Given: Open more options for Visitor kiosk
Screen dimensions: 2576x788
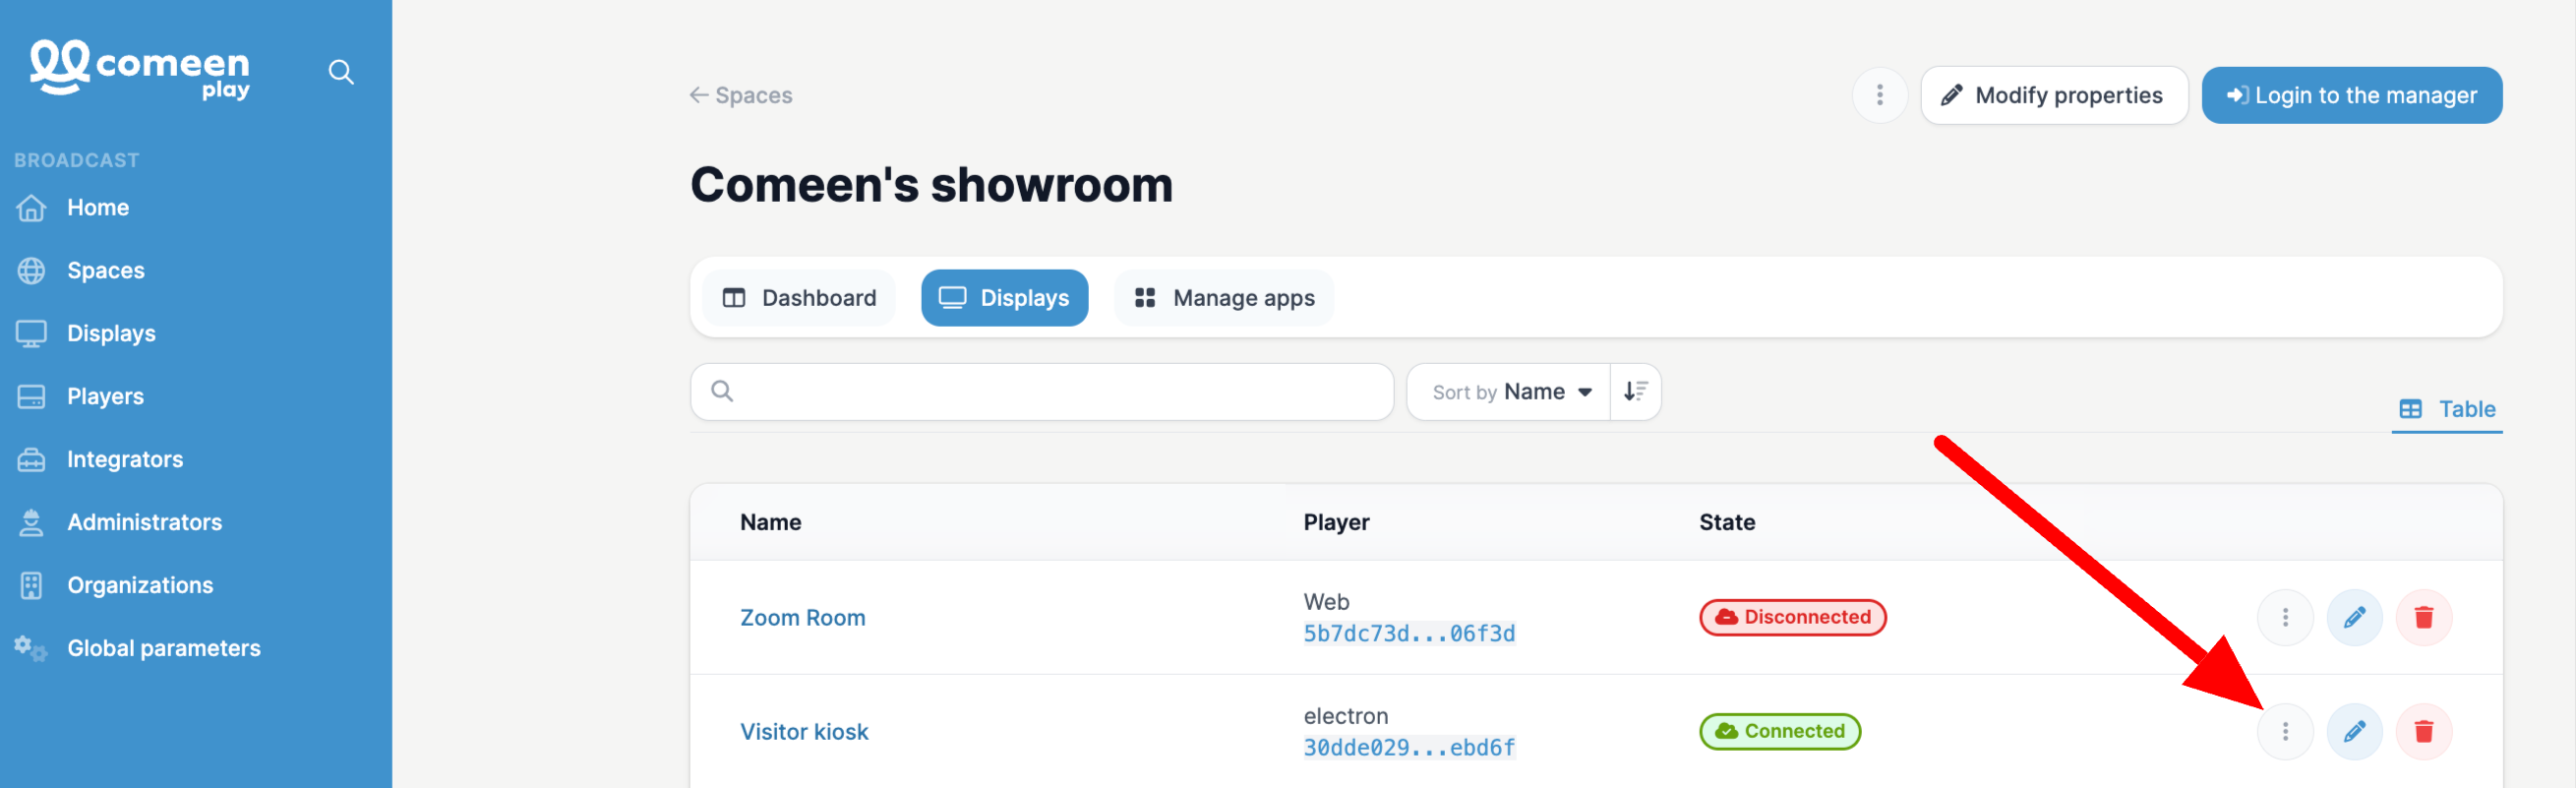Looking at the screenshot, I should 2285,732.
